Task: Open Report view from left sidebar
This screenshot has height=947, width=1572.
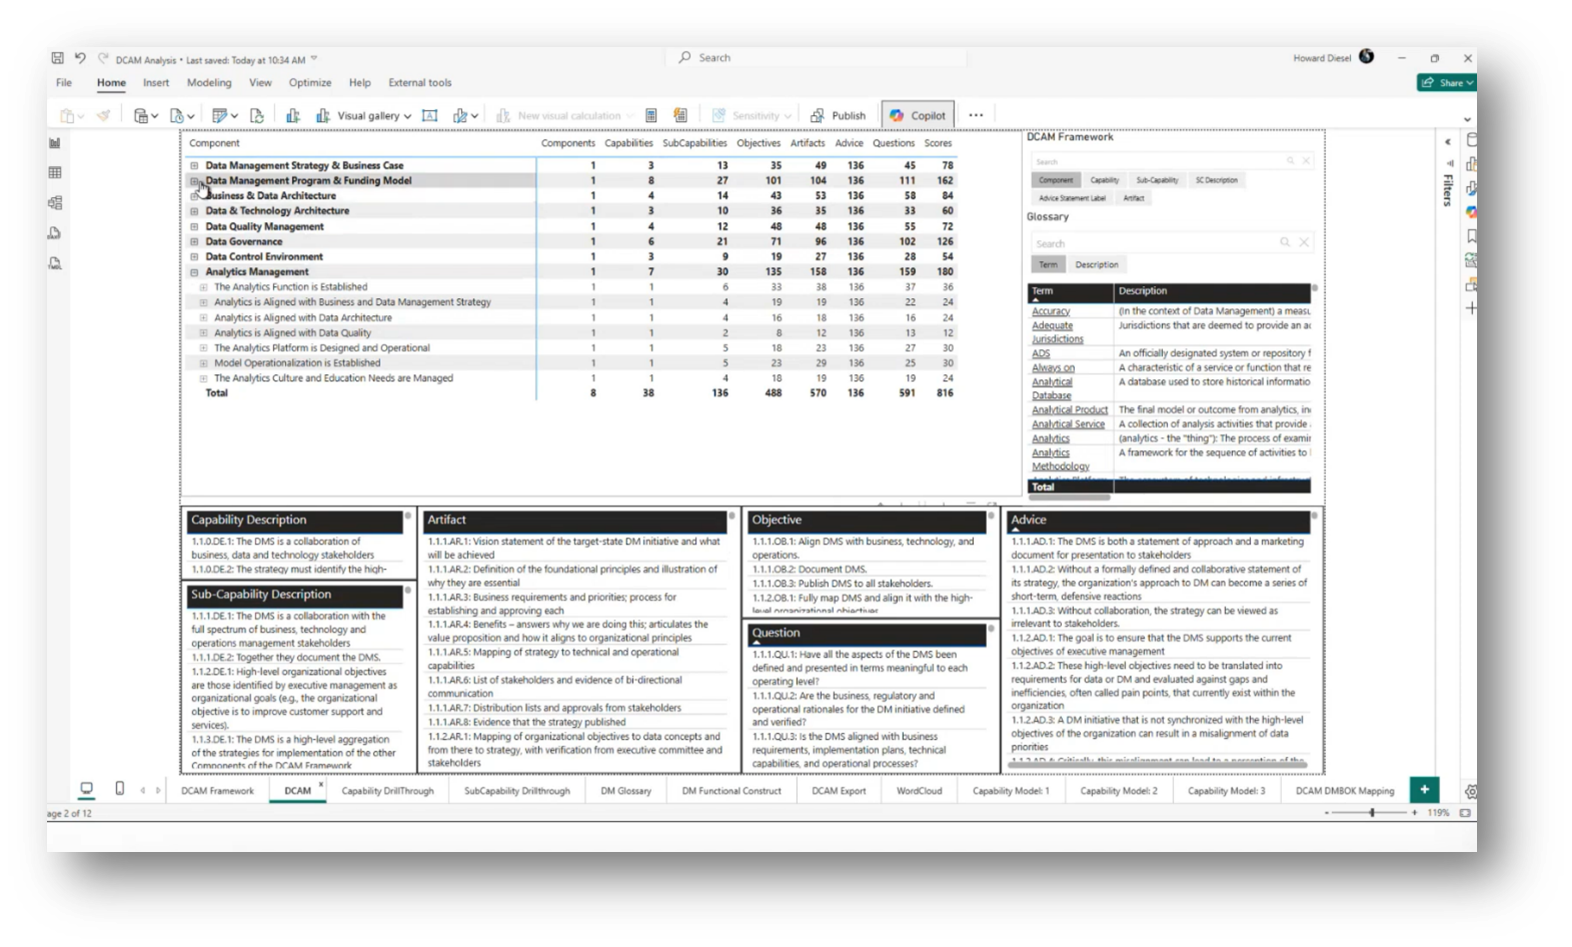Action: click(55, 143)
